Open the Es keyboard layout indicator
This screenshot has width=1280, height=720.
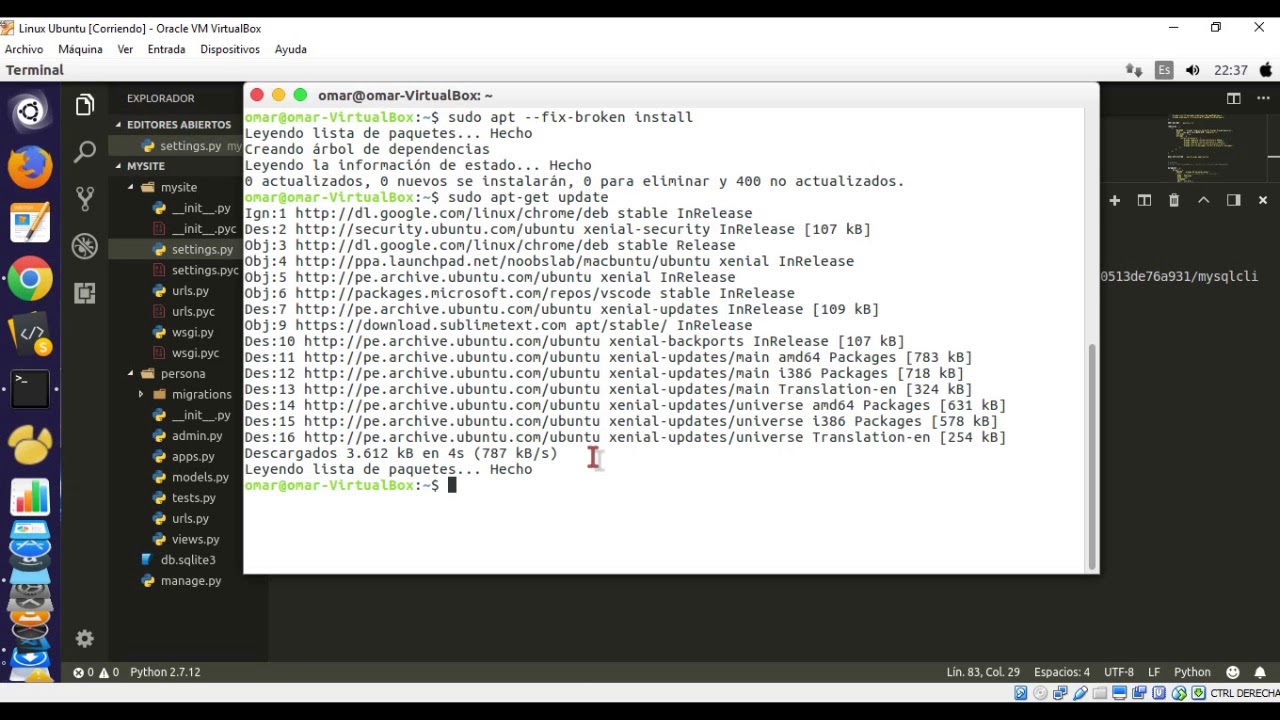point(1164,70)
